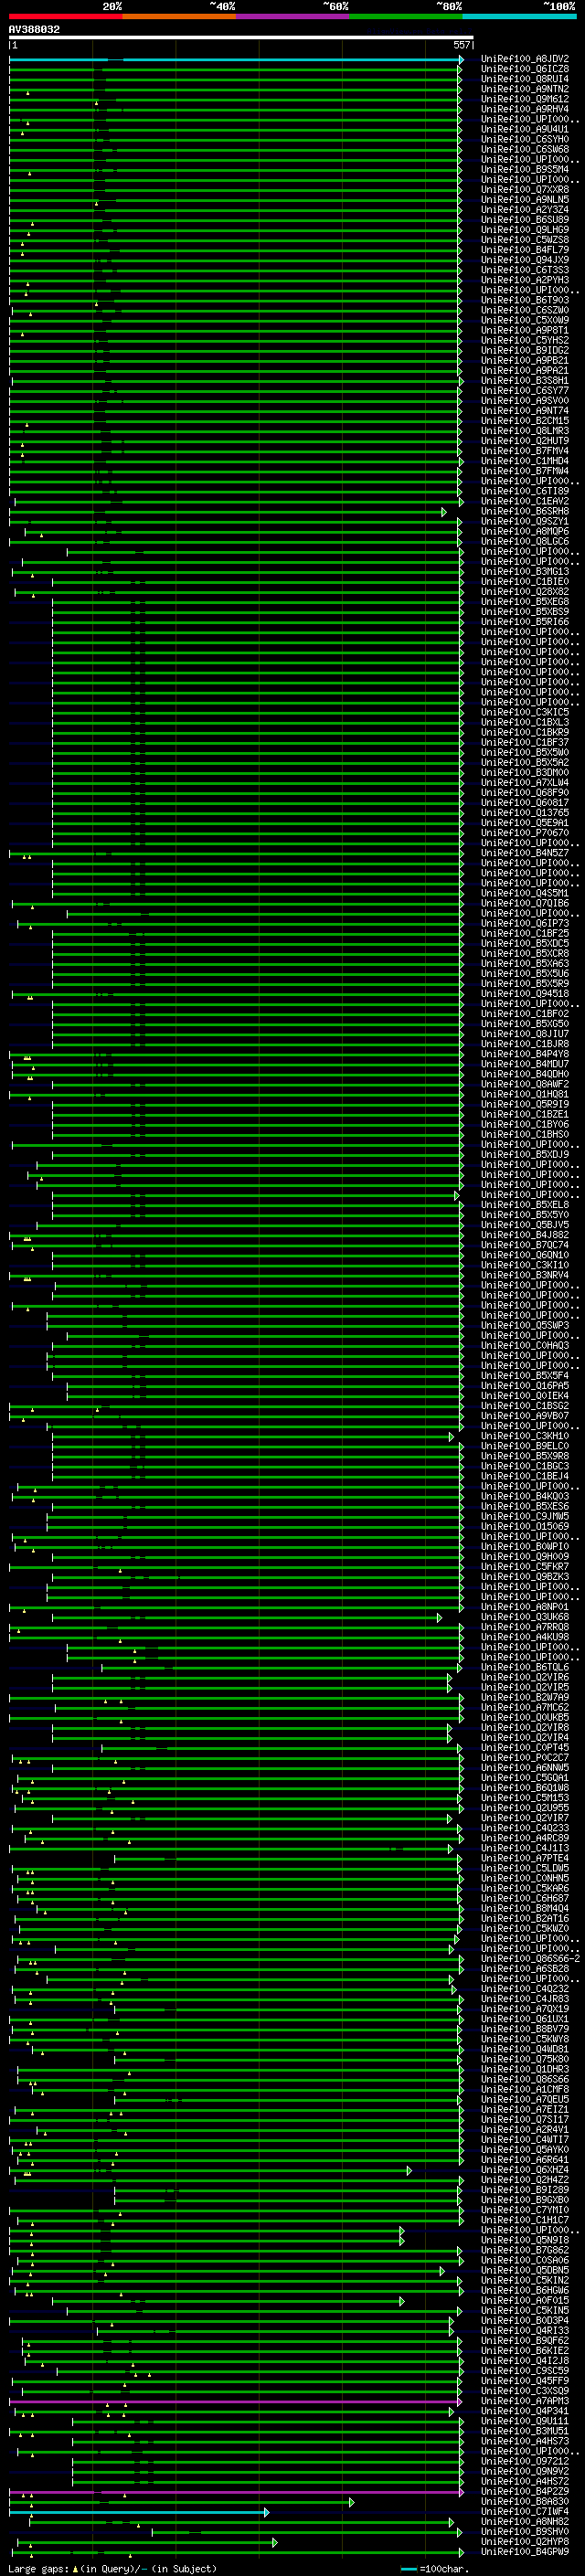Click the green ~80% identity legend segment

pyautogui.click(x=406, y=16)
